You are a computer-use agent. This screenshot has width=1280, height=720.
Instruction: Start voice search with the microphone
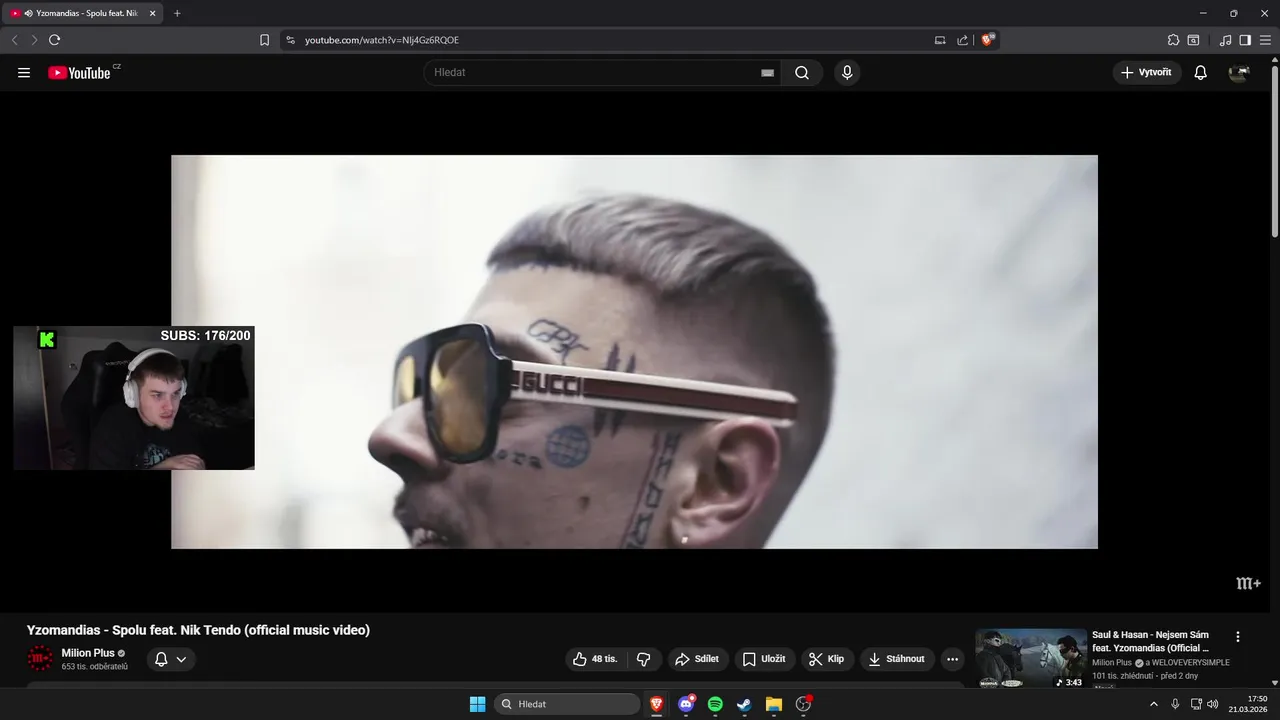pos(847,73)
